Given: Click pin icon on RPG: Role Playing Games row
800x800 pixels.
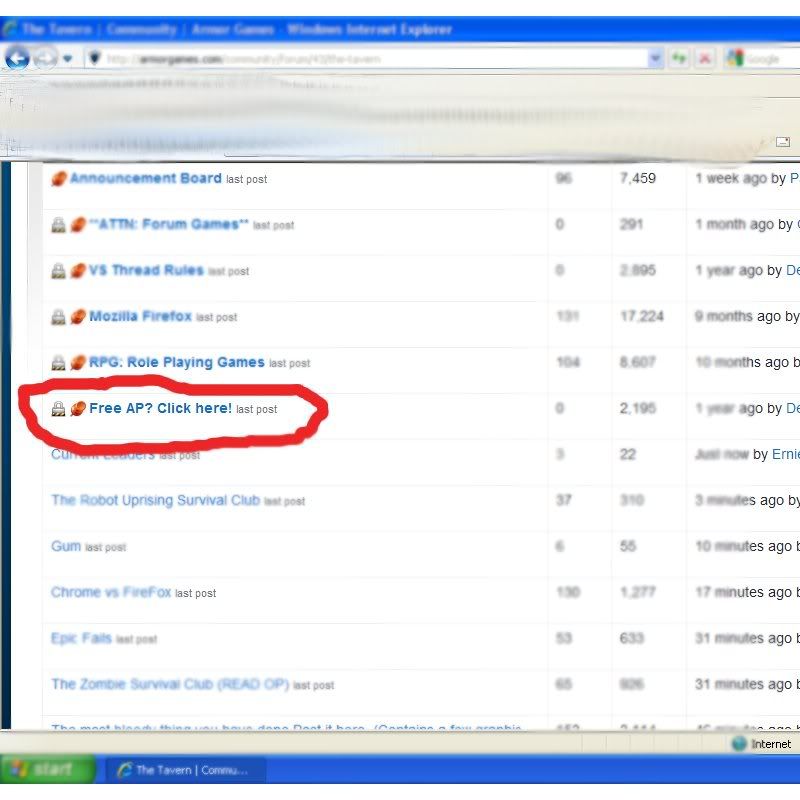Looking at the screenshot, I should 78,363.
